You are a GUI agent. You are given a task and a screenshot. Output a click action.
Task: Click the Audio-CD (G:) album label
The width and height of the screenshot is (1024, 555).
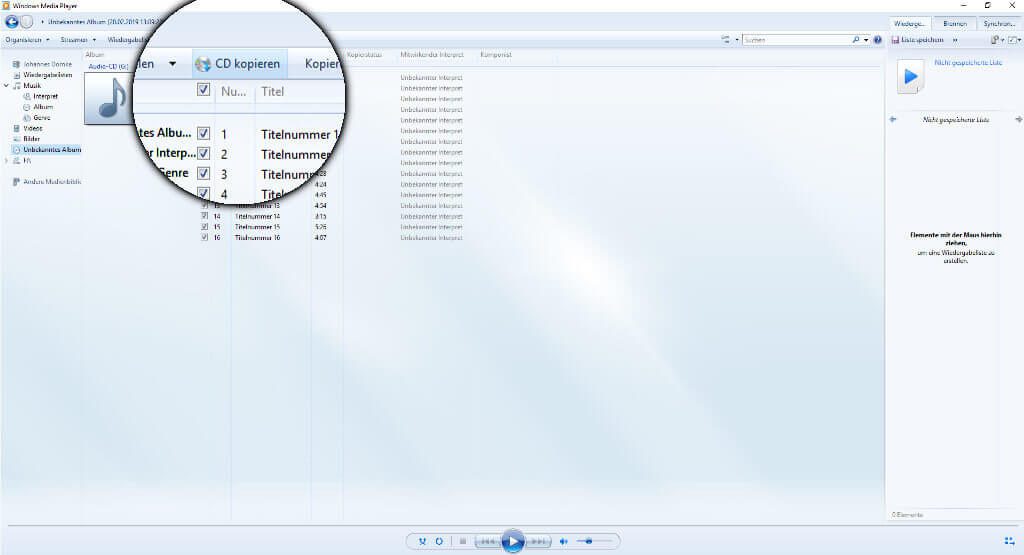108,67
